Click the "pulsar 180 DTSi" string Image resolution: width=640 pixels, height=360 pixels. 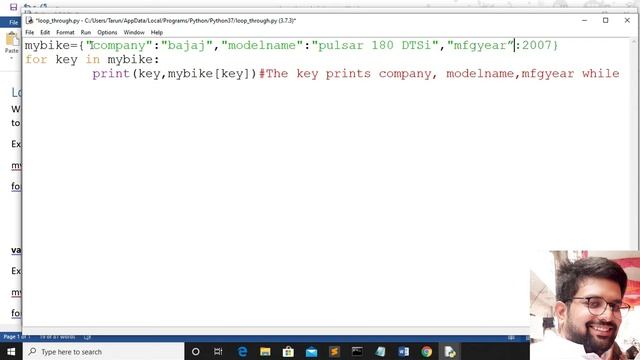tap(375, 45)
